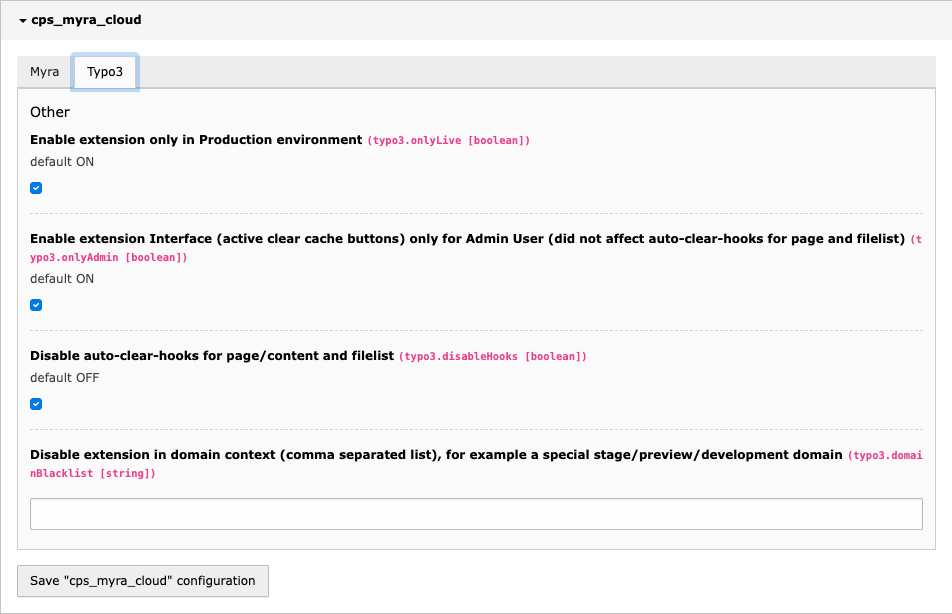
Task: Click label "Enable extension only in Production environment"
Action: click(196, 140)
